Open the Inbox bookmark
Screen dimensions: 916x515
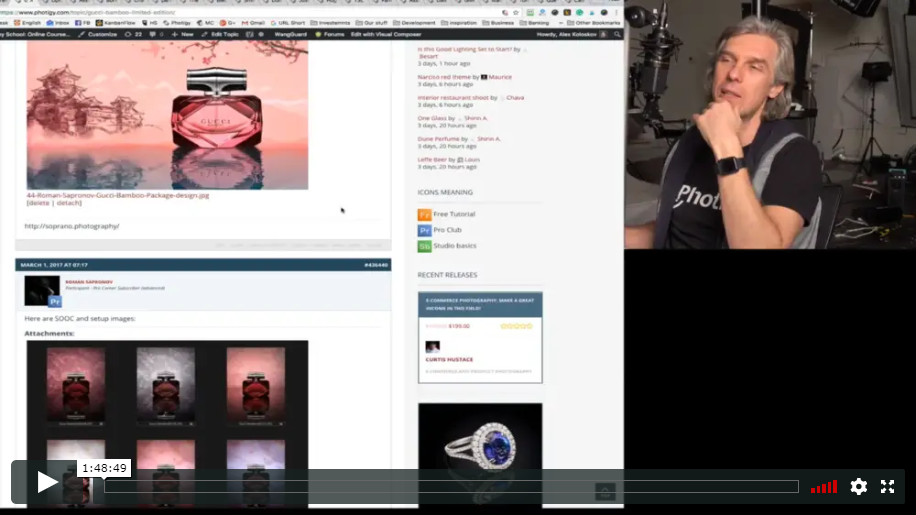coord(58,23)
